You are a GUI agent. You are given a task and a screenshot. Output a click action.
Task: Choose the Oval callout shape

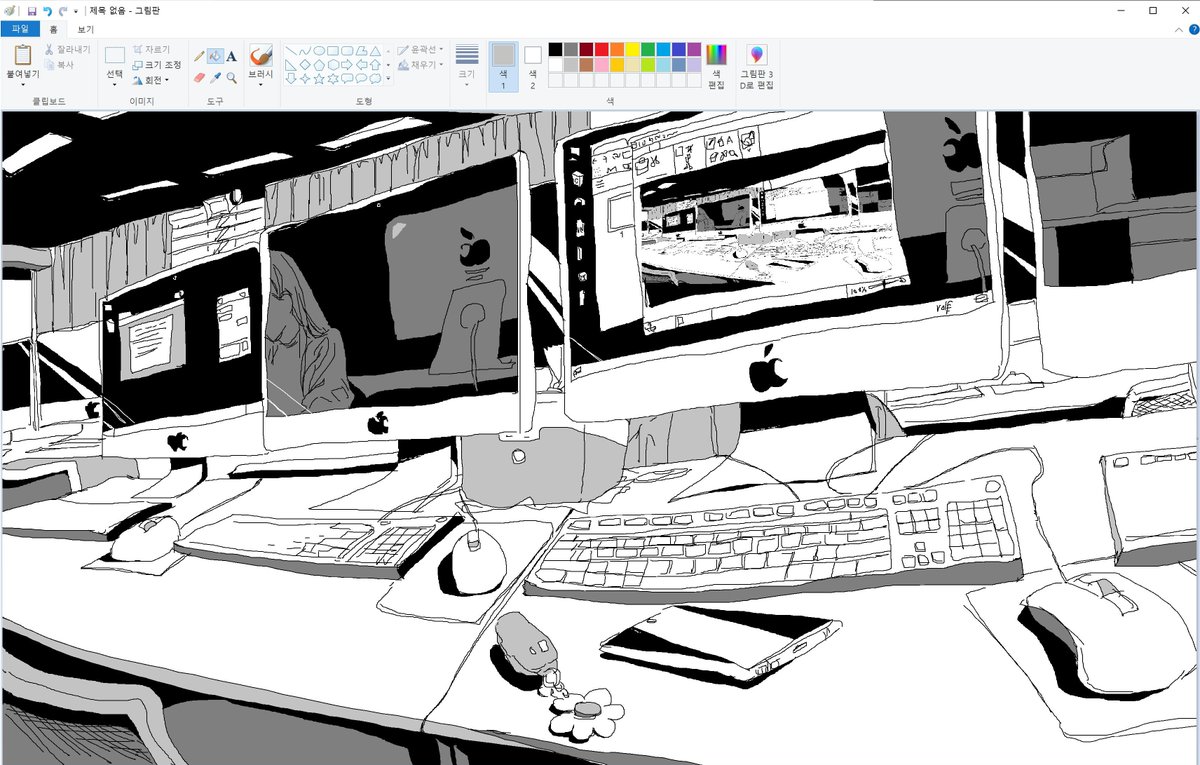point(361,78)
